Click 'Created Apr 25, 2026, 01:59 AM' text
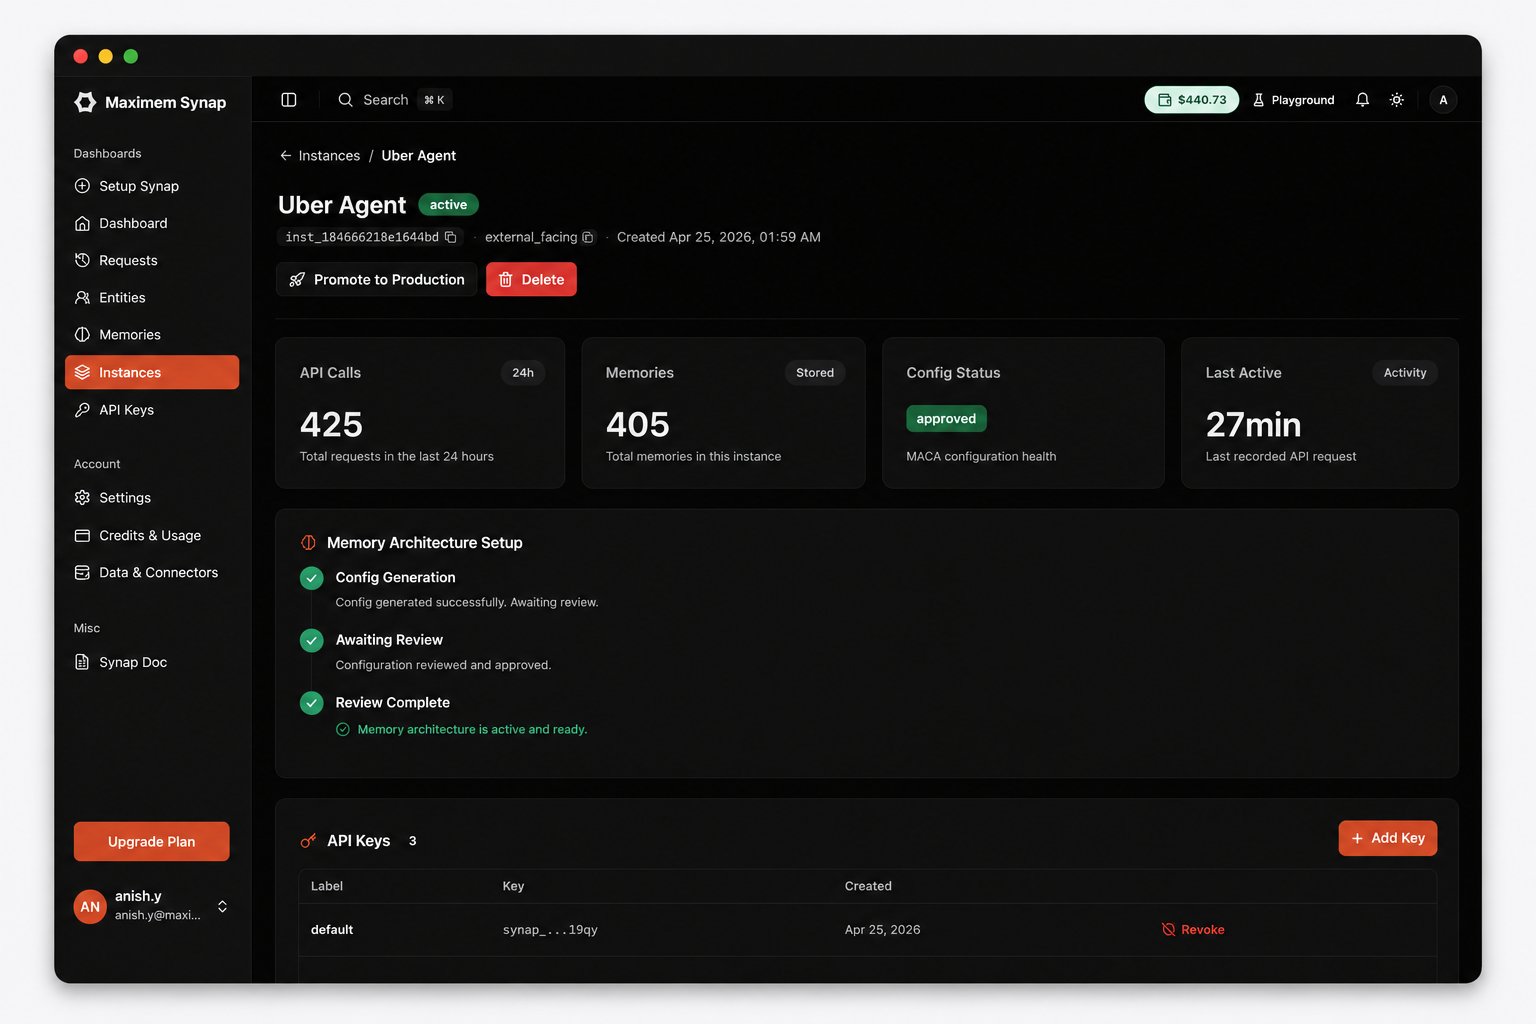Image resolution: width=1536 pixels, height=1024 pixels. [x=718, y=237]
